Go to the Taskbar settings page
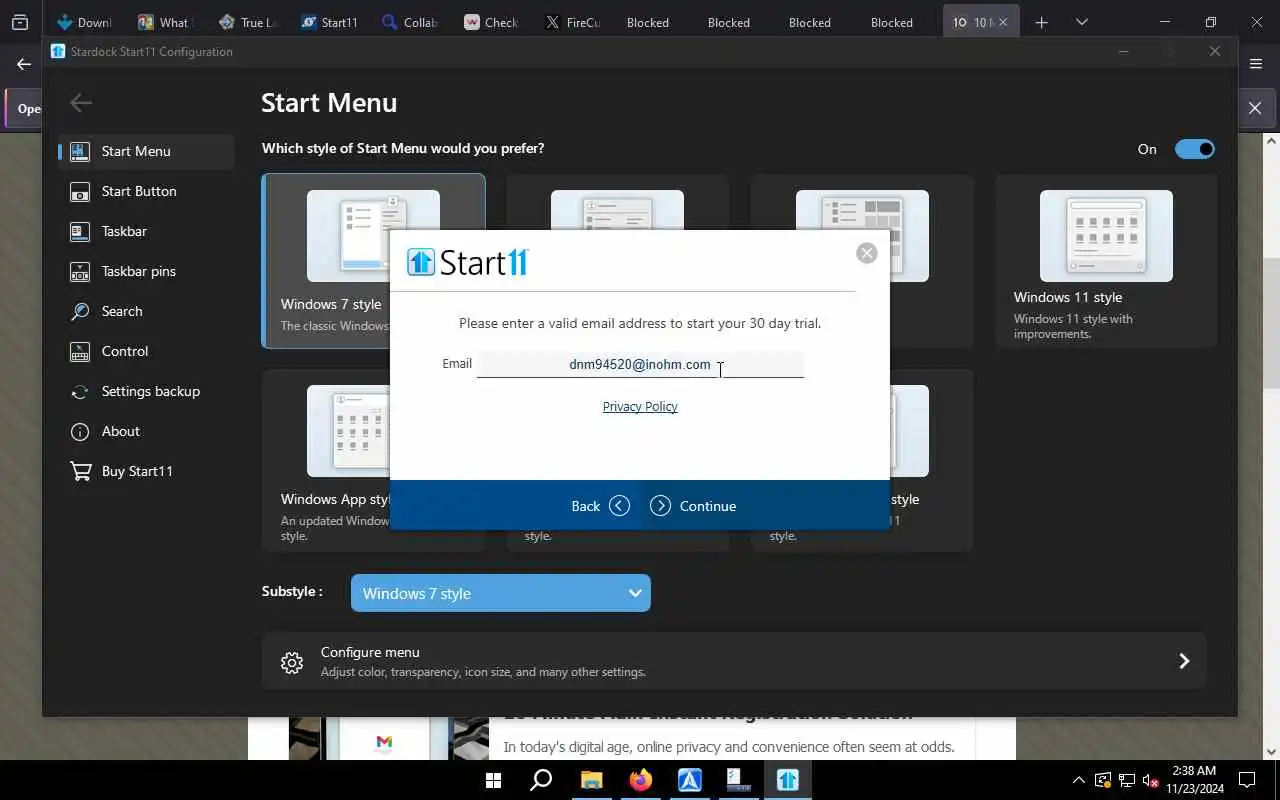The height and width of the screenshot is (800, 1280). click(x=146, y=231)
